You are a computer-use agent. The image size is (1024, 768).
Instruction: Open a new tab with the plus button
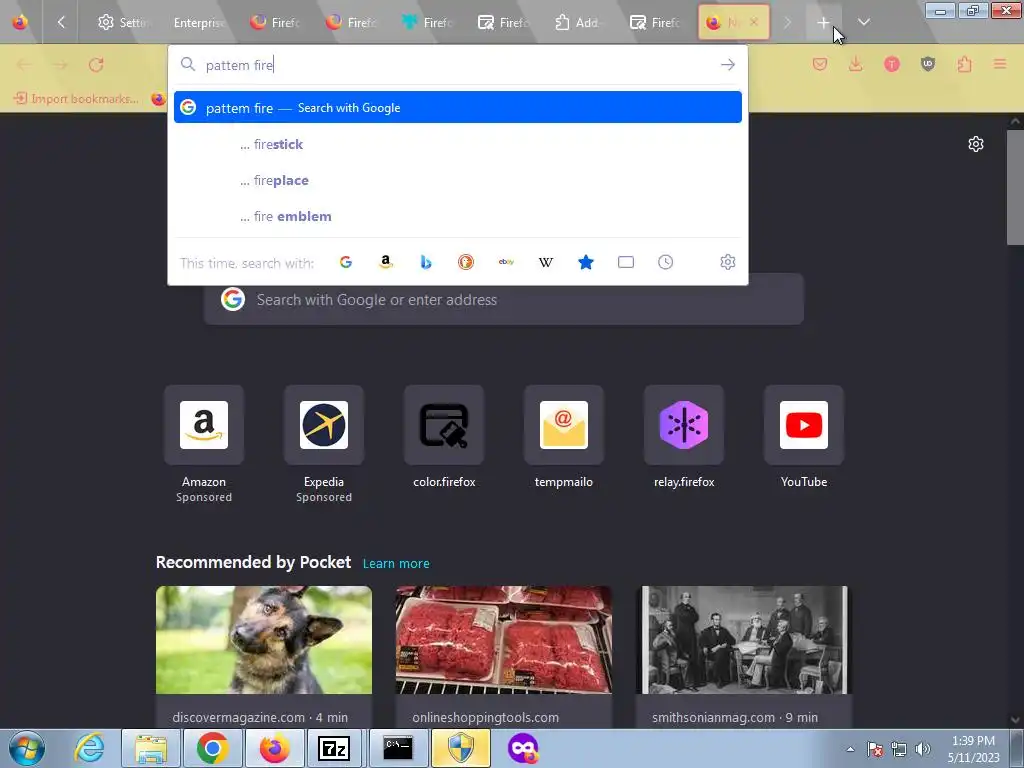[x=823, y=22]
